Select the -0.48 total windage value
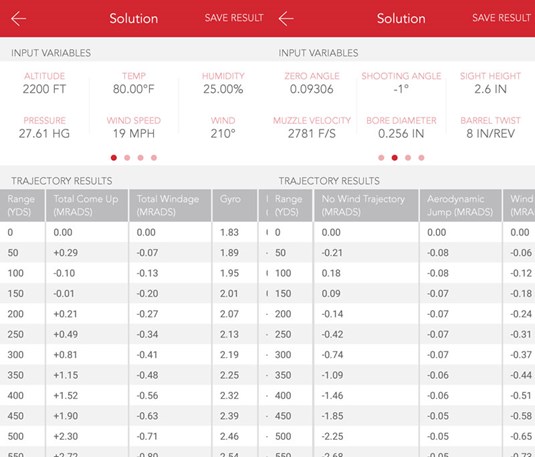 147,375
